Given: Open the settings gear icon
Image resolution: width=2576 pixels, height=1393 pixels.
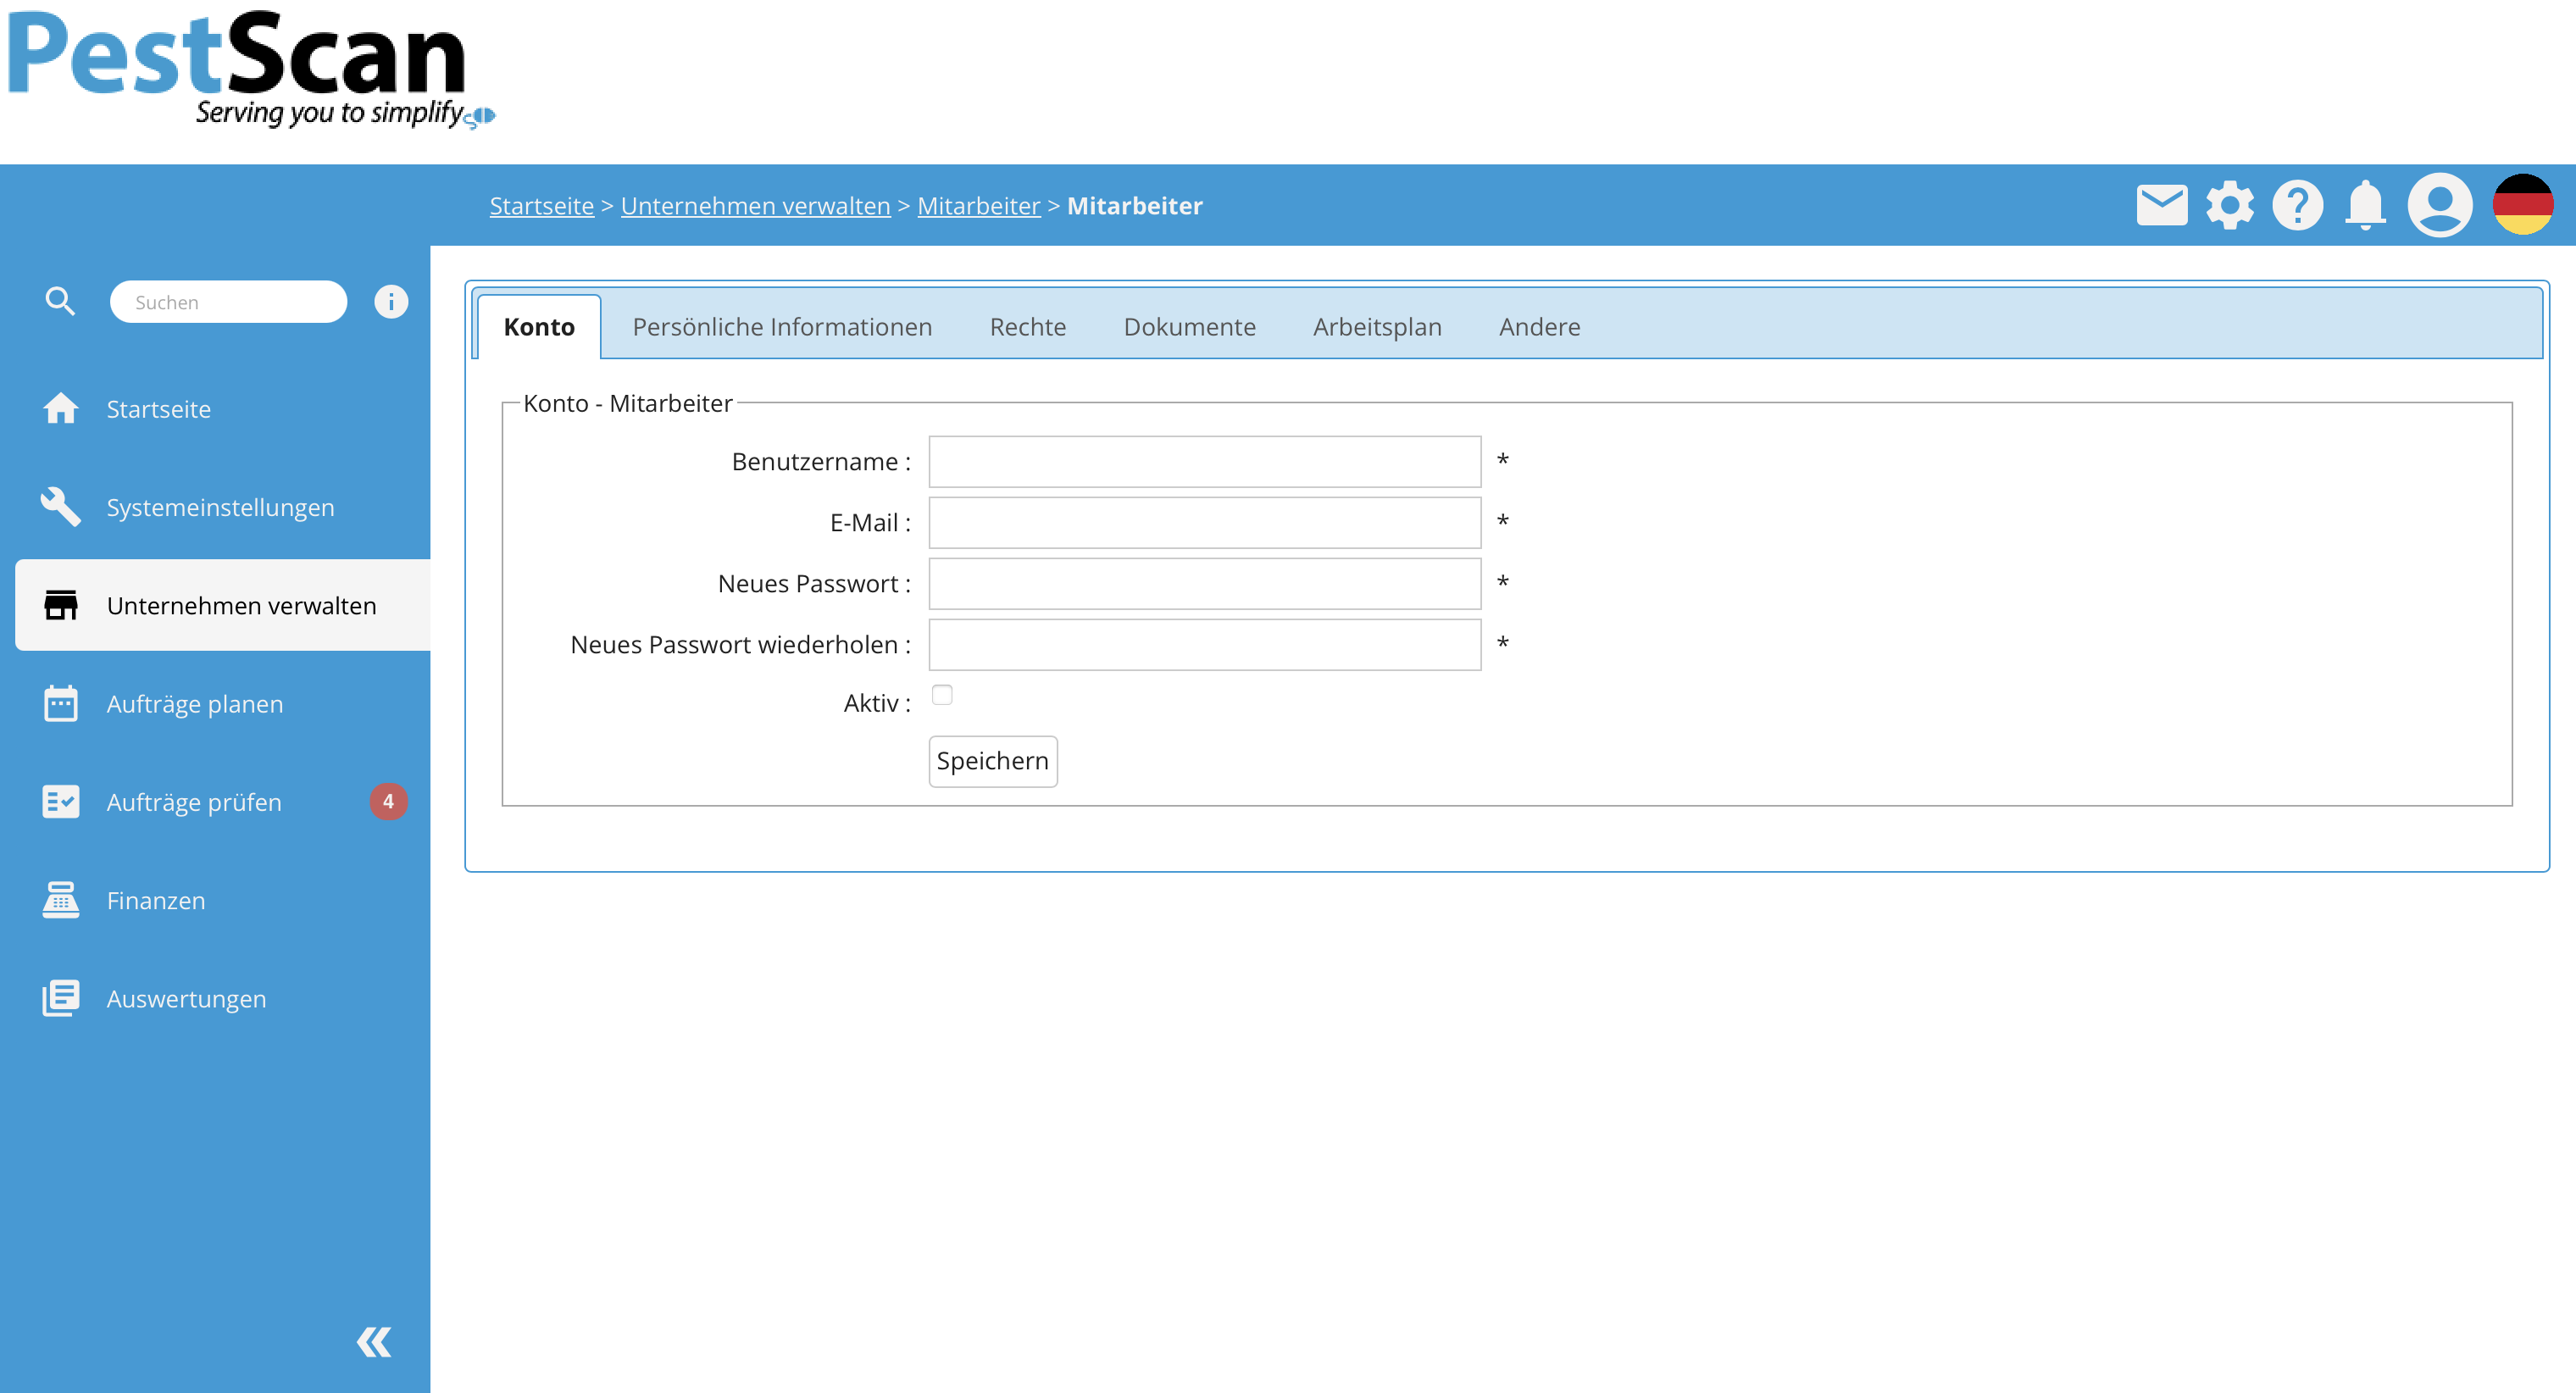Looking at the screenshot, I should [x=2229, y=205].
